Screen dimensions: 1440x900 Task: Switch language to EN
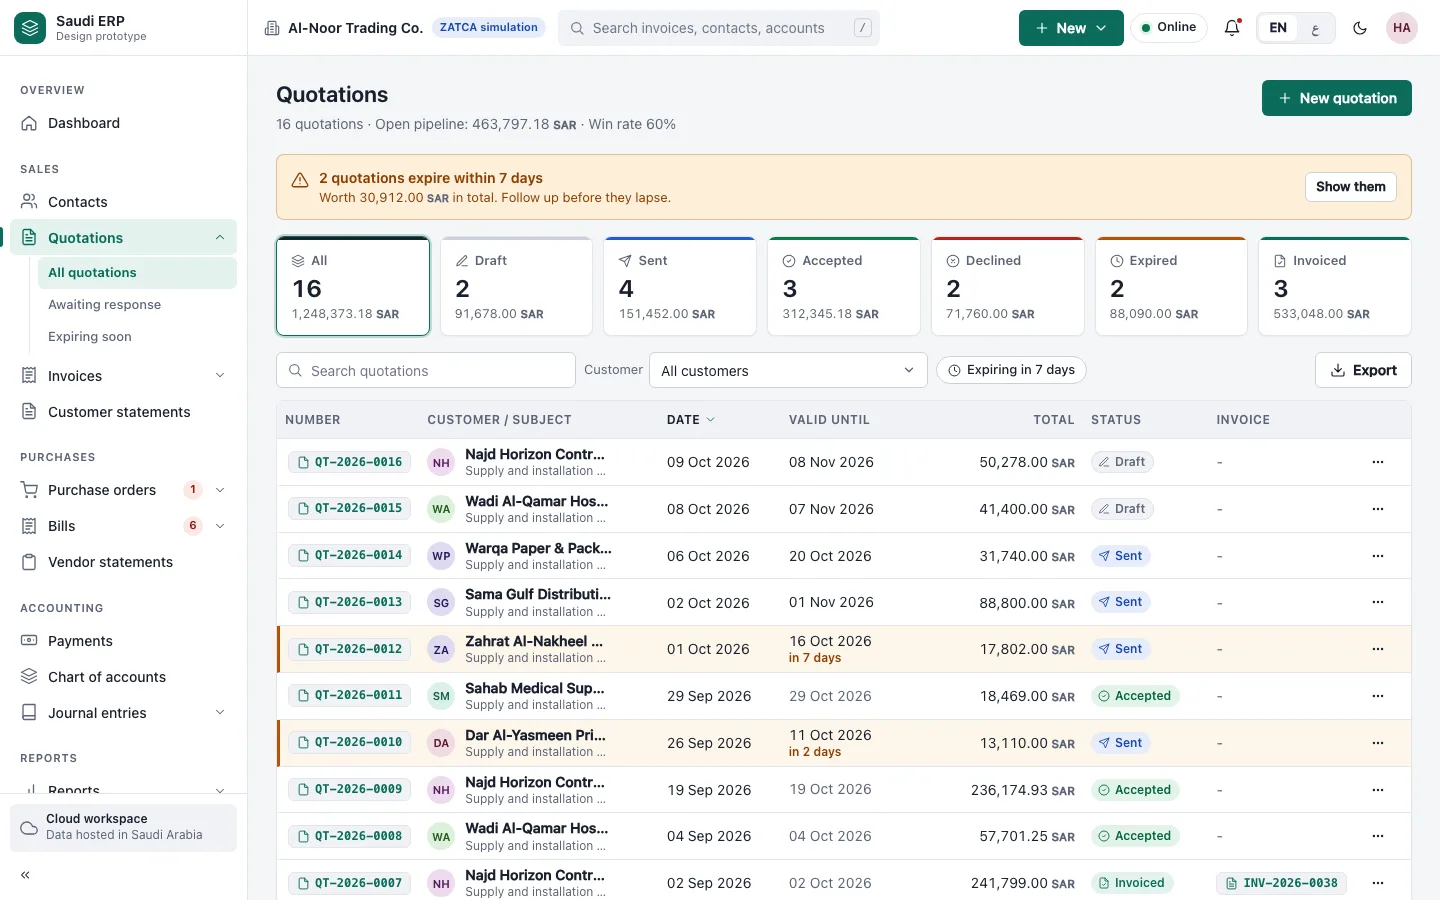coord(1278,28)
